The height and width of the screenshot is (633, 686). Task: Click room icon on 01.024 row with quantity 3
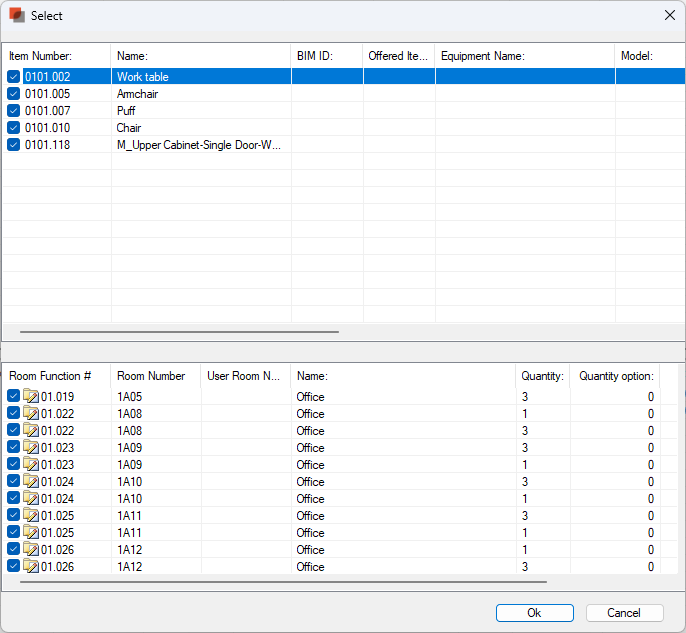(x=31, y=482)
